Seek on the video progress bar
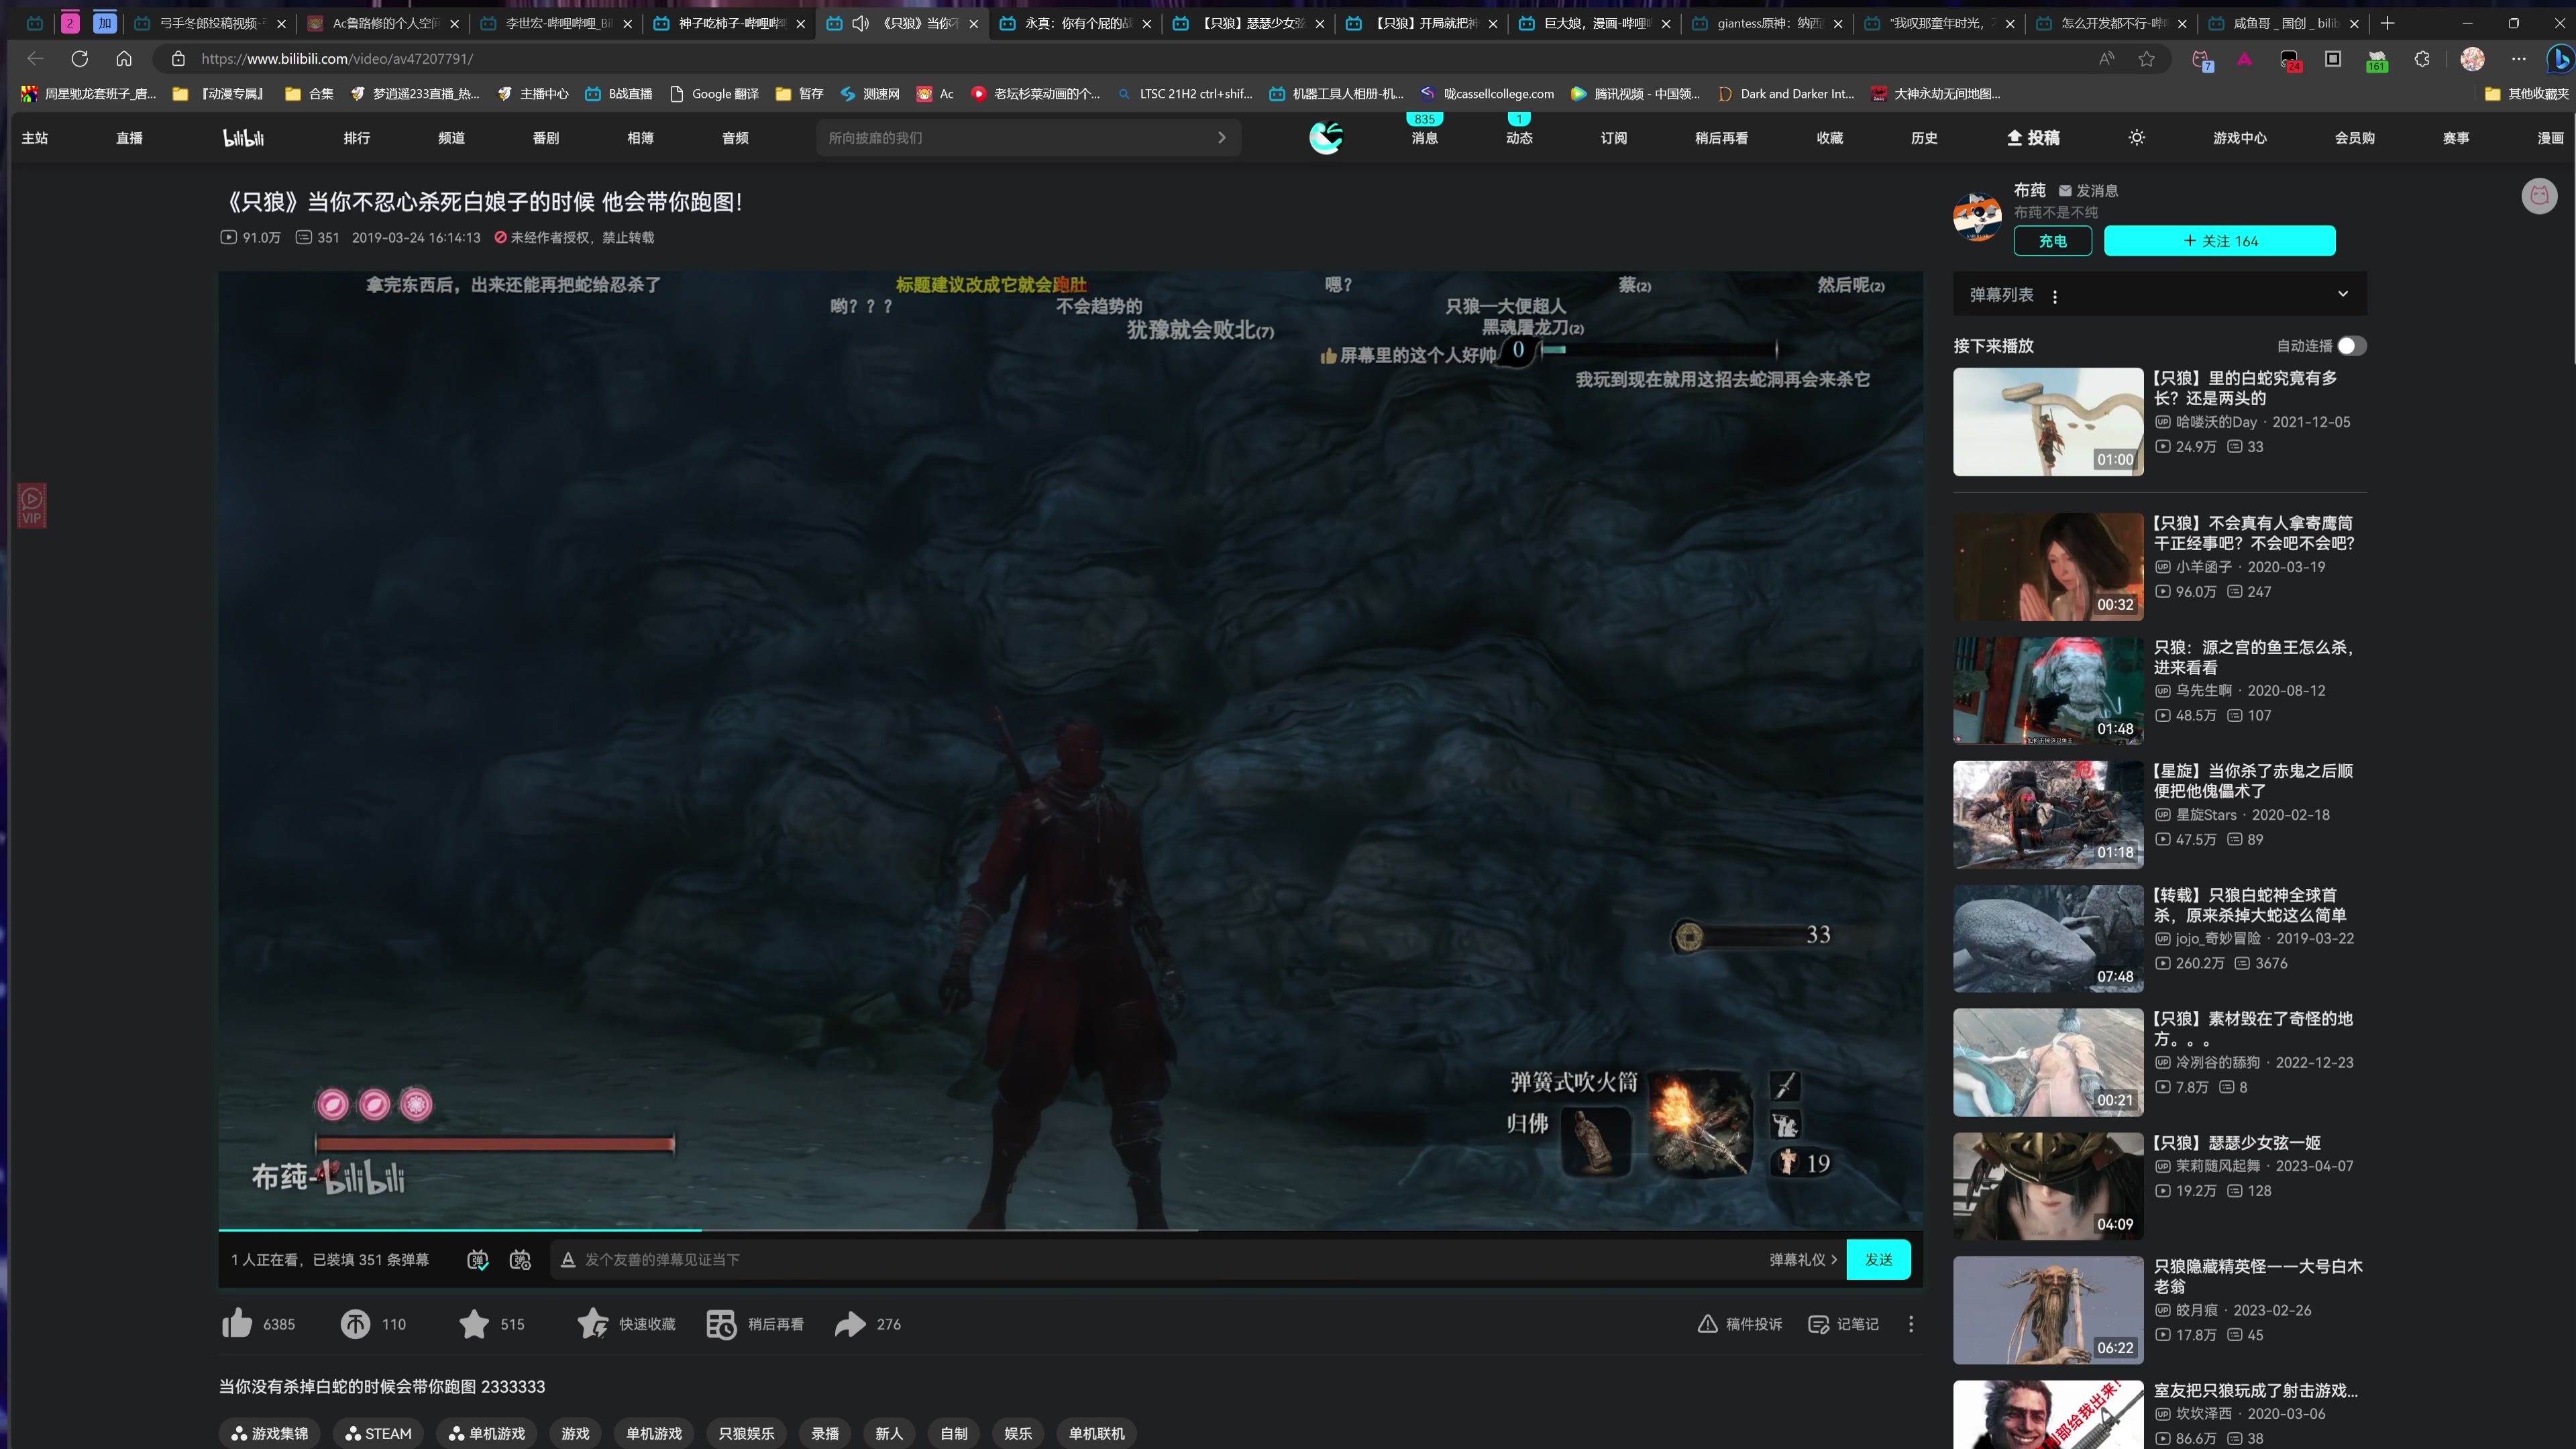Screen dimensions: 2576x1449 click(x=1070, y=1229)
